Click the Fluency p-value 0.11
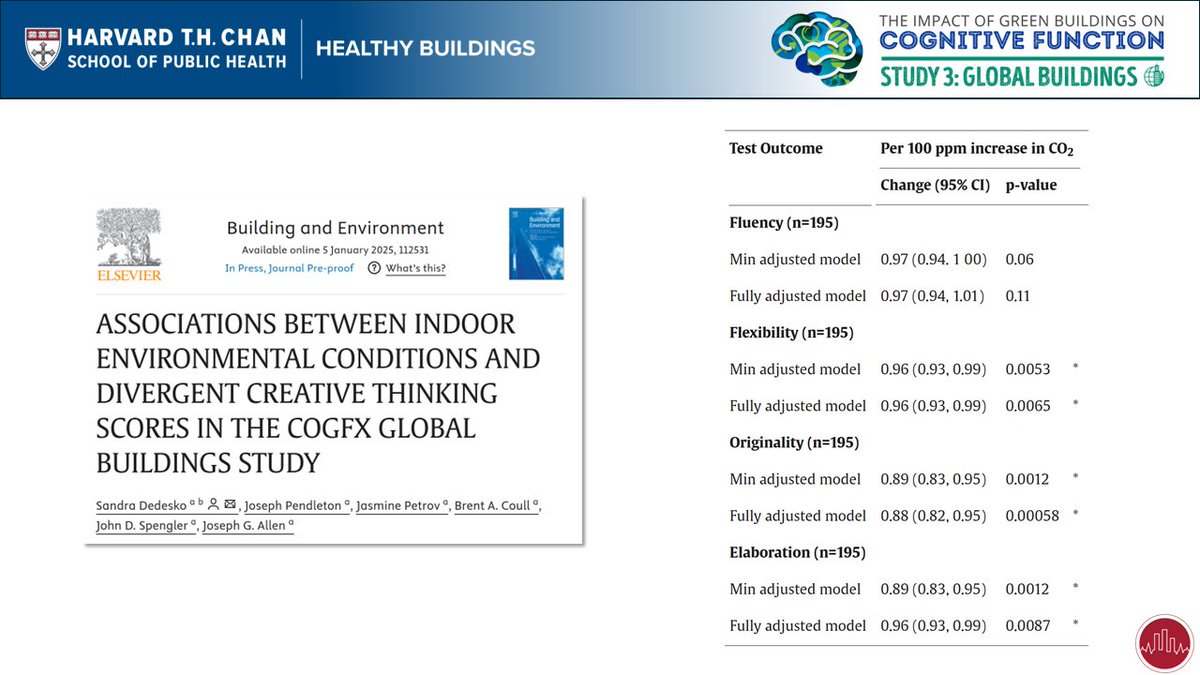Image resolution: width=1200 pixels, height=675 pixels. (x=1019, y=296)
